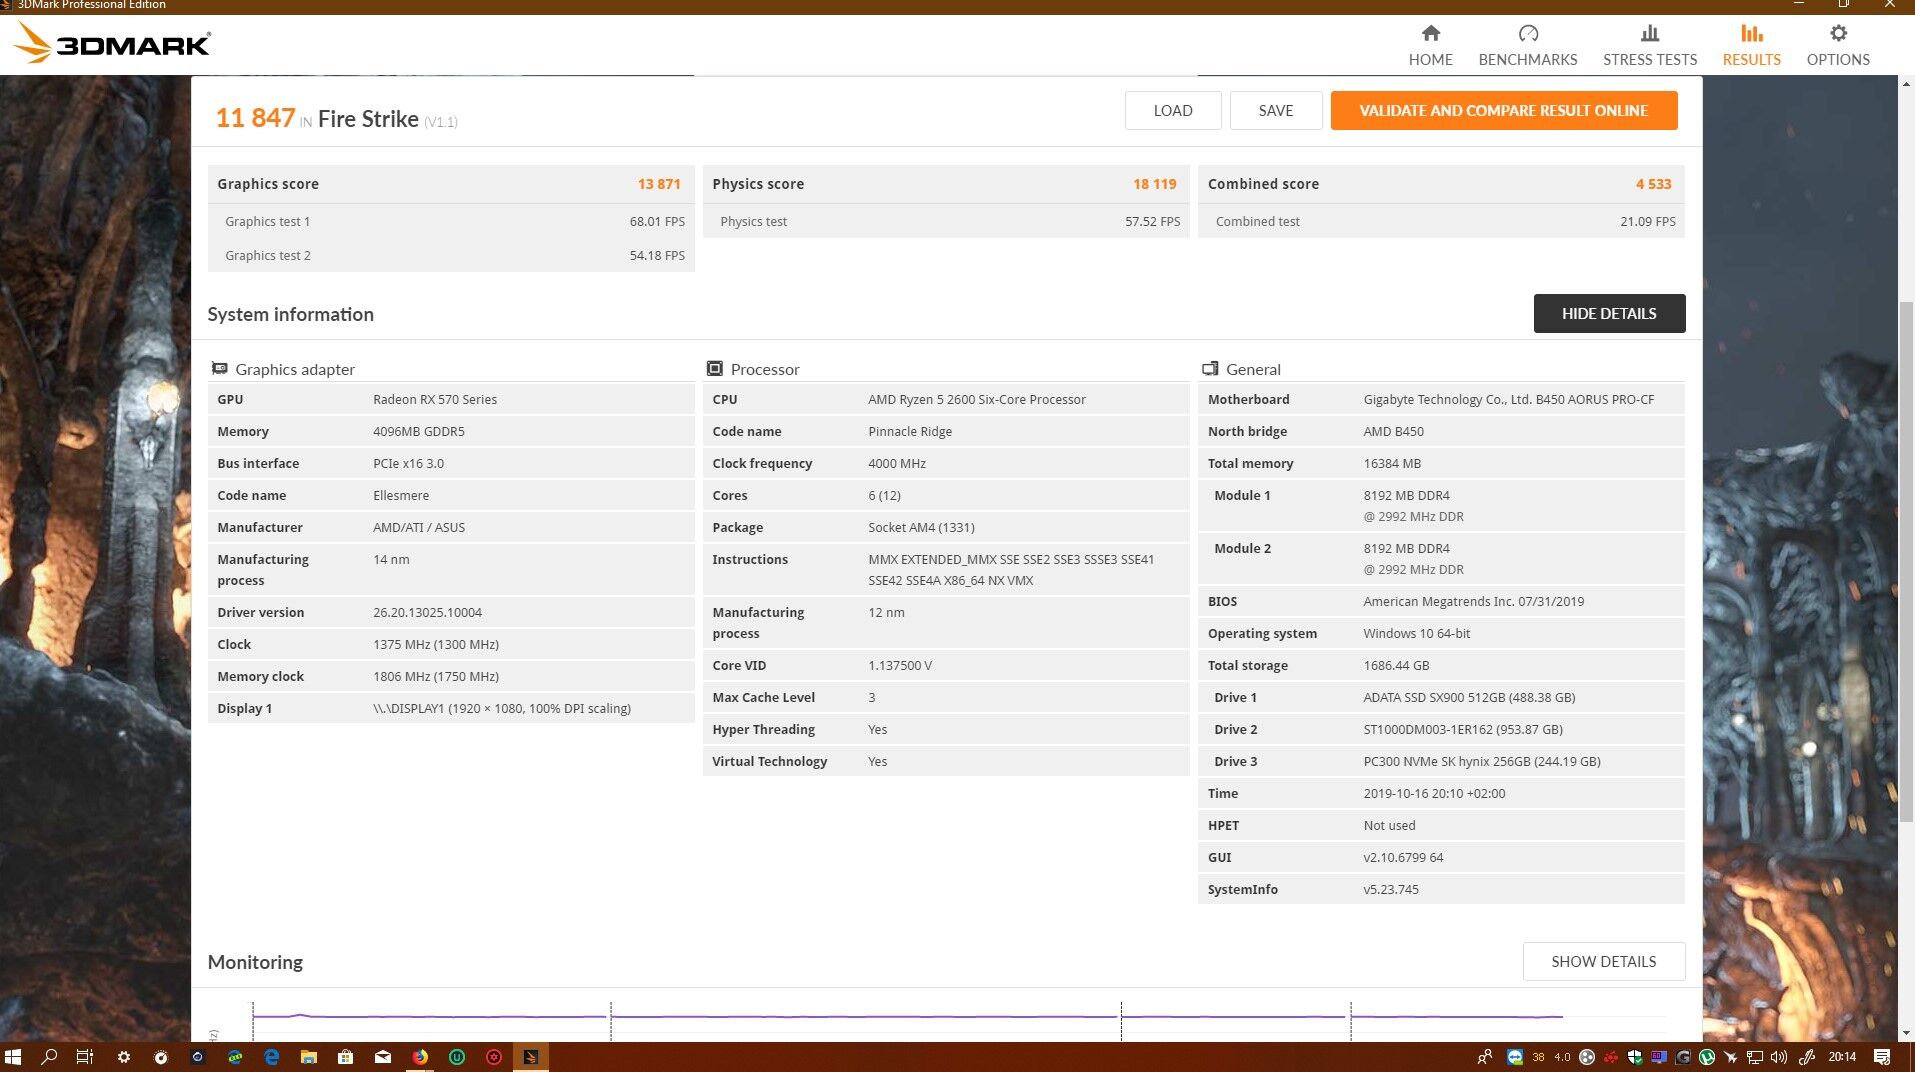The image size is (1915, 1072).
Task: Click the SAVE button
Action: click(1276, 111)
